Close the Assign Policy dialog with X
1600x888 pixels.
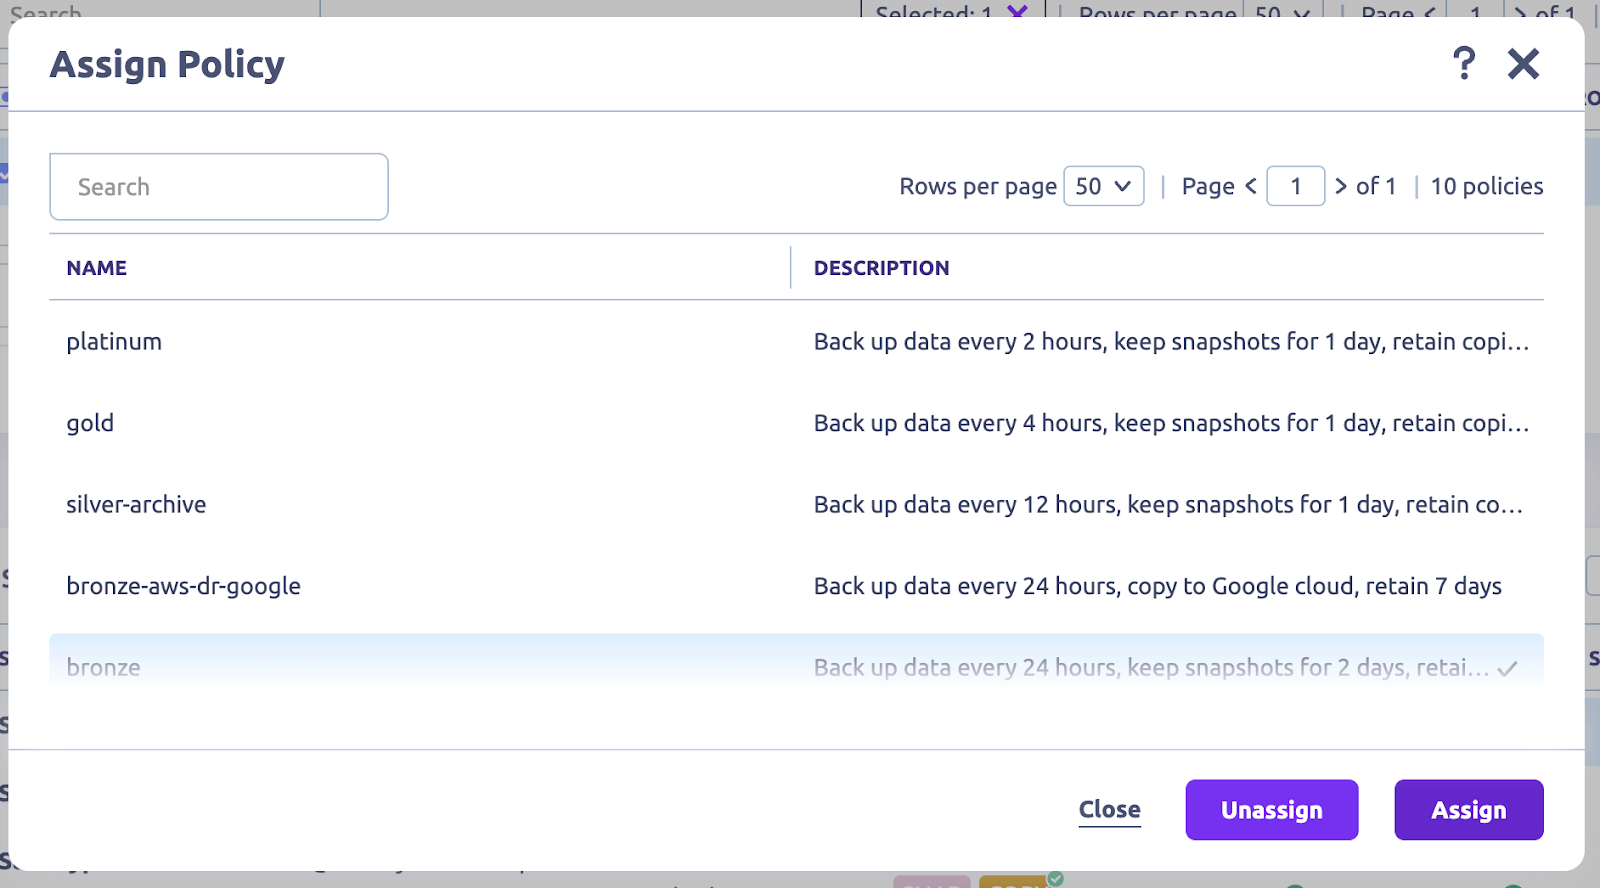click(x=1523, y=64)
